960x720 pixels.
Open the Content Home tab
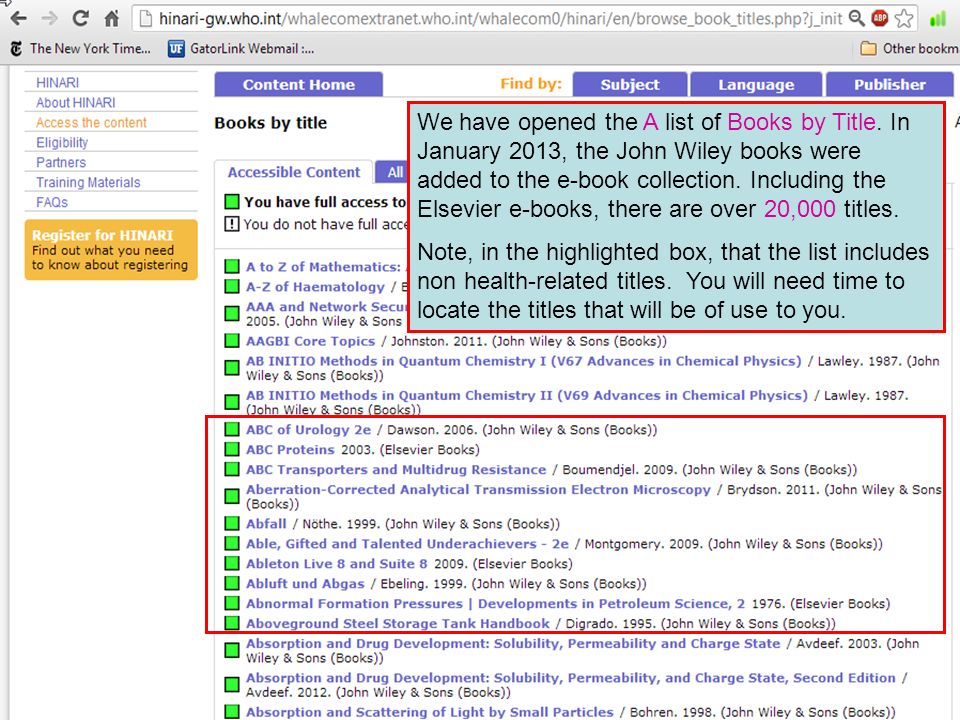[298, 84]
